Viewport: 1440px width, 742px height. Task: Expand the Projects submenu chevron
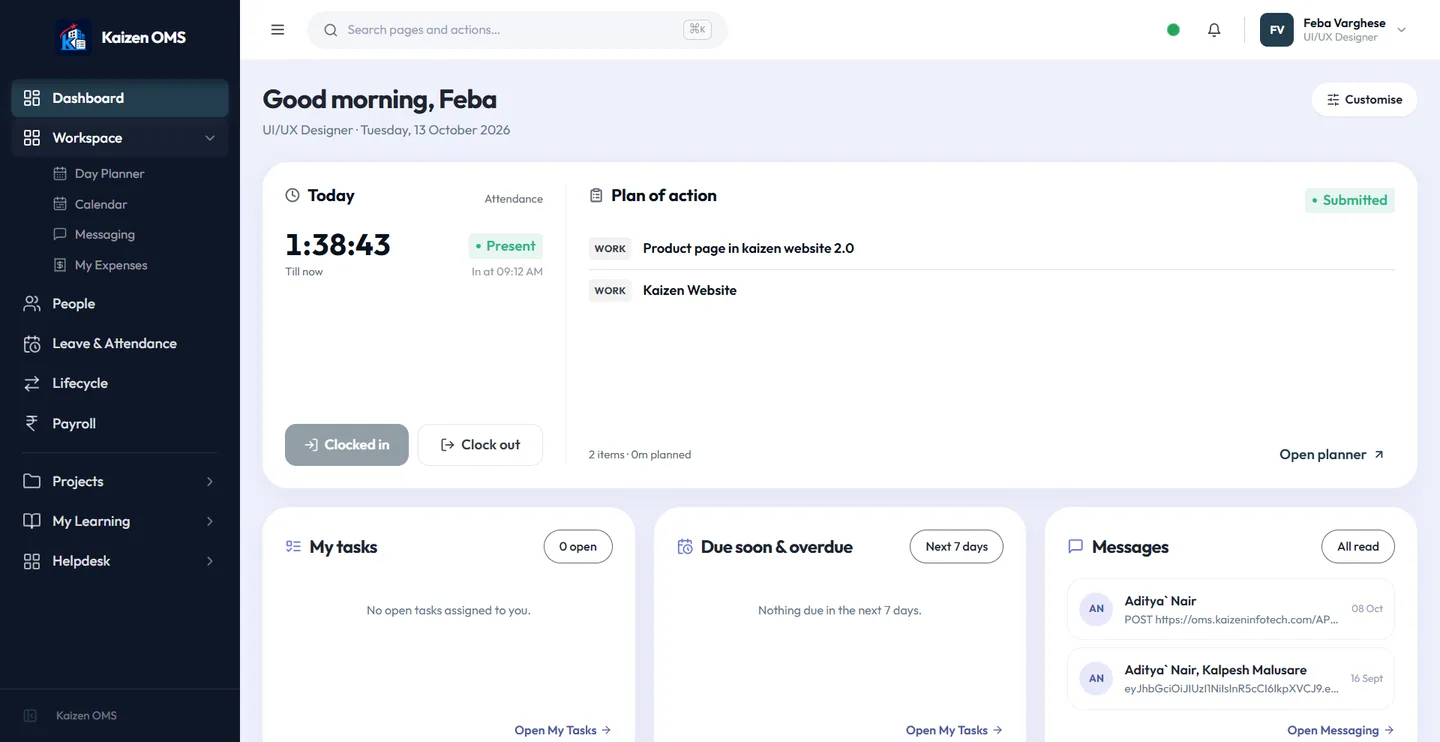(210, 481)
